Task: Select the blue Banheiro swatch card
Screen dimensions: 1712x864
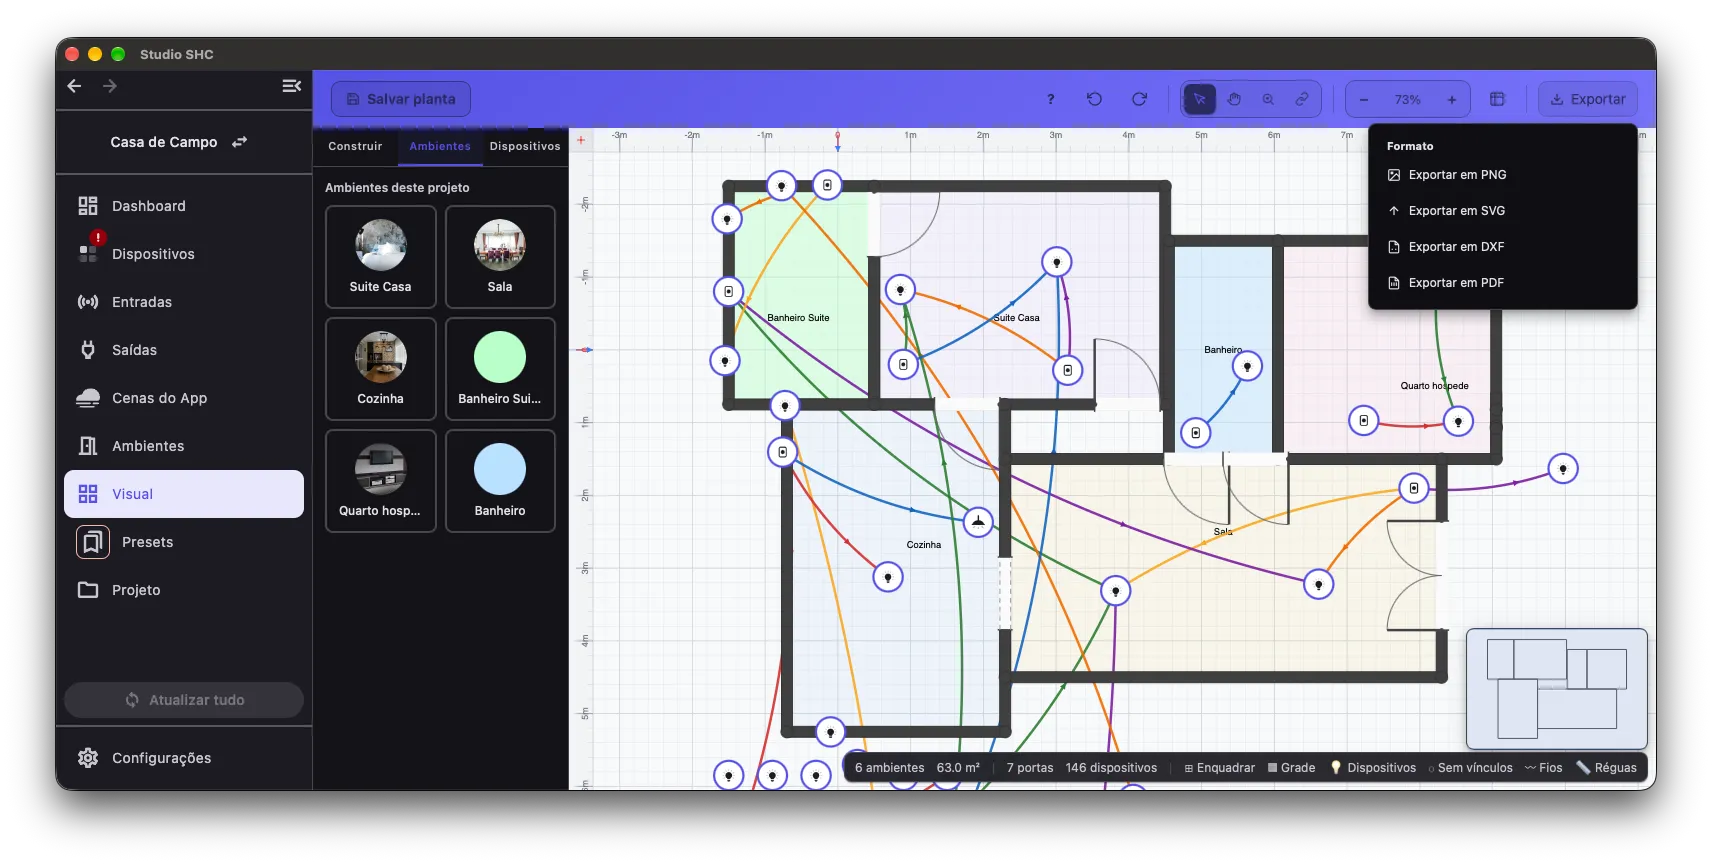Action: 500,481
